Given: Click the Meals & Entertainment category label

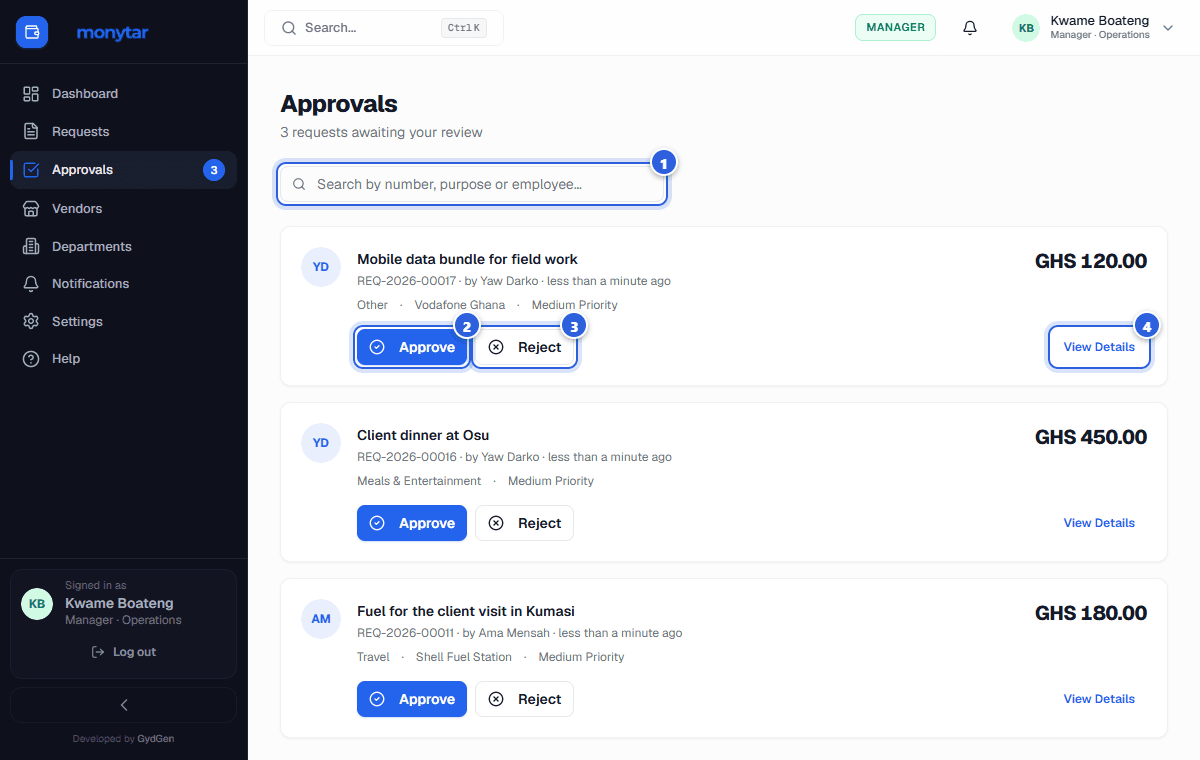Looking at the screenshot, I should coord(419,481).
